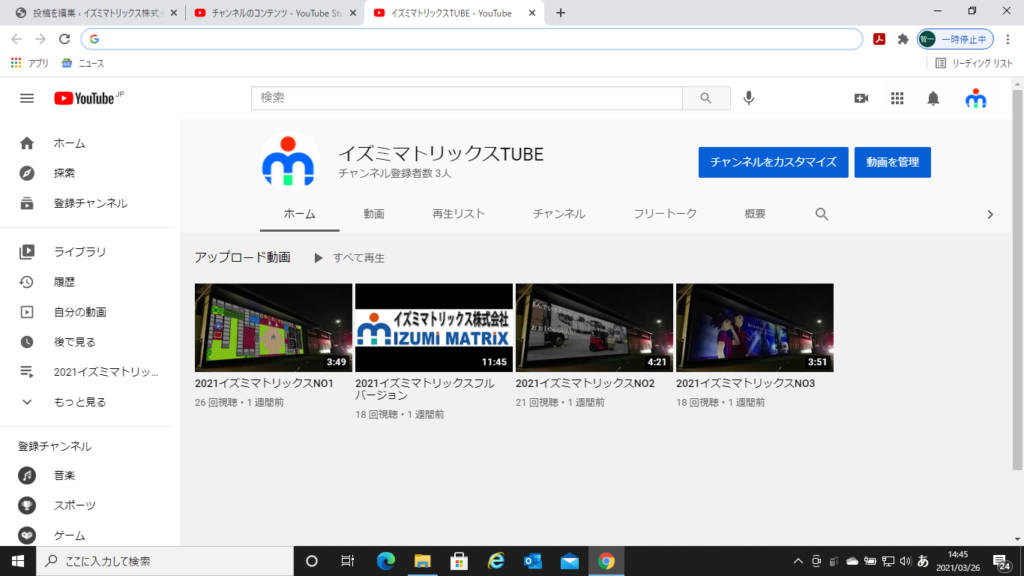Switch to the フリートーク tab
Viewport: 1024px width, 576px height.
(665, 214)
